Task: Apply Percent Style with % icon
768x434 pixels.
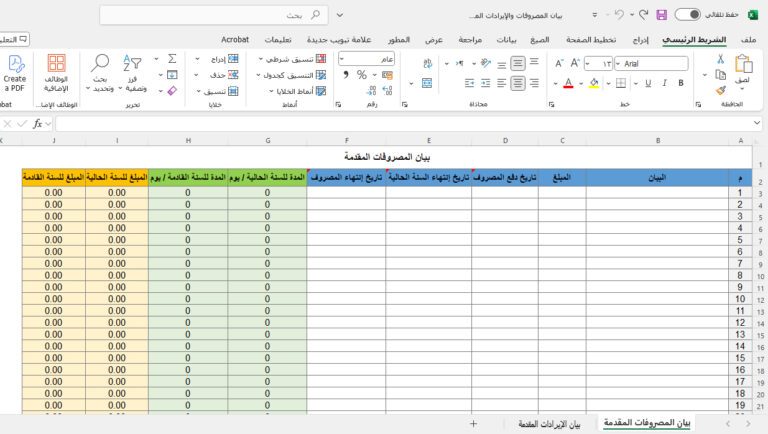Action: coord(361,75)
